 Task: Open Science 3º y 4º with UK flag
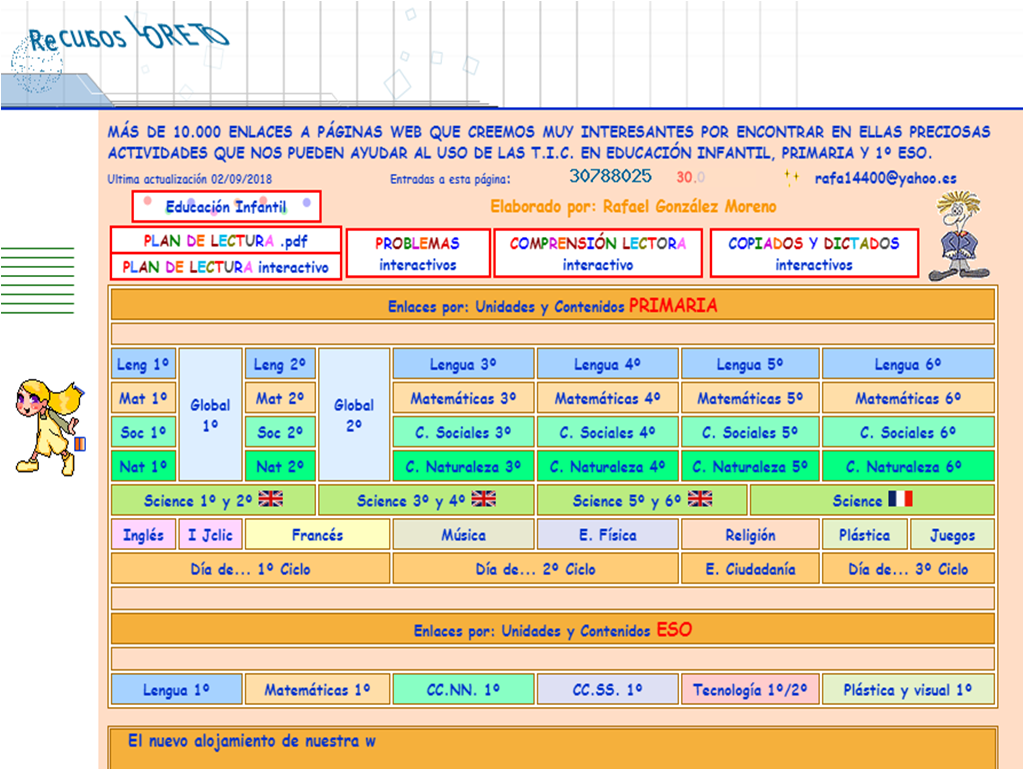426,500
